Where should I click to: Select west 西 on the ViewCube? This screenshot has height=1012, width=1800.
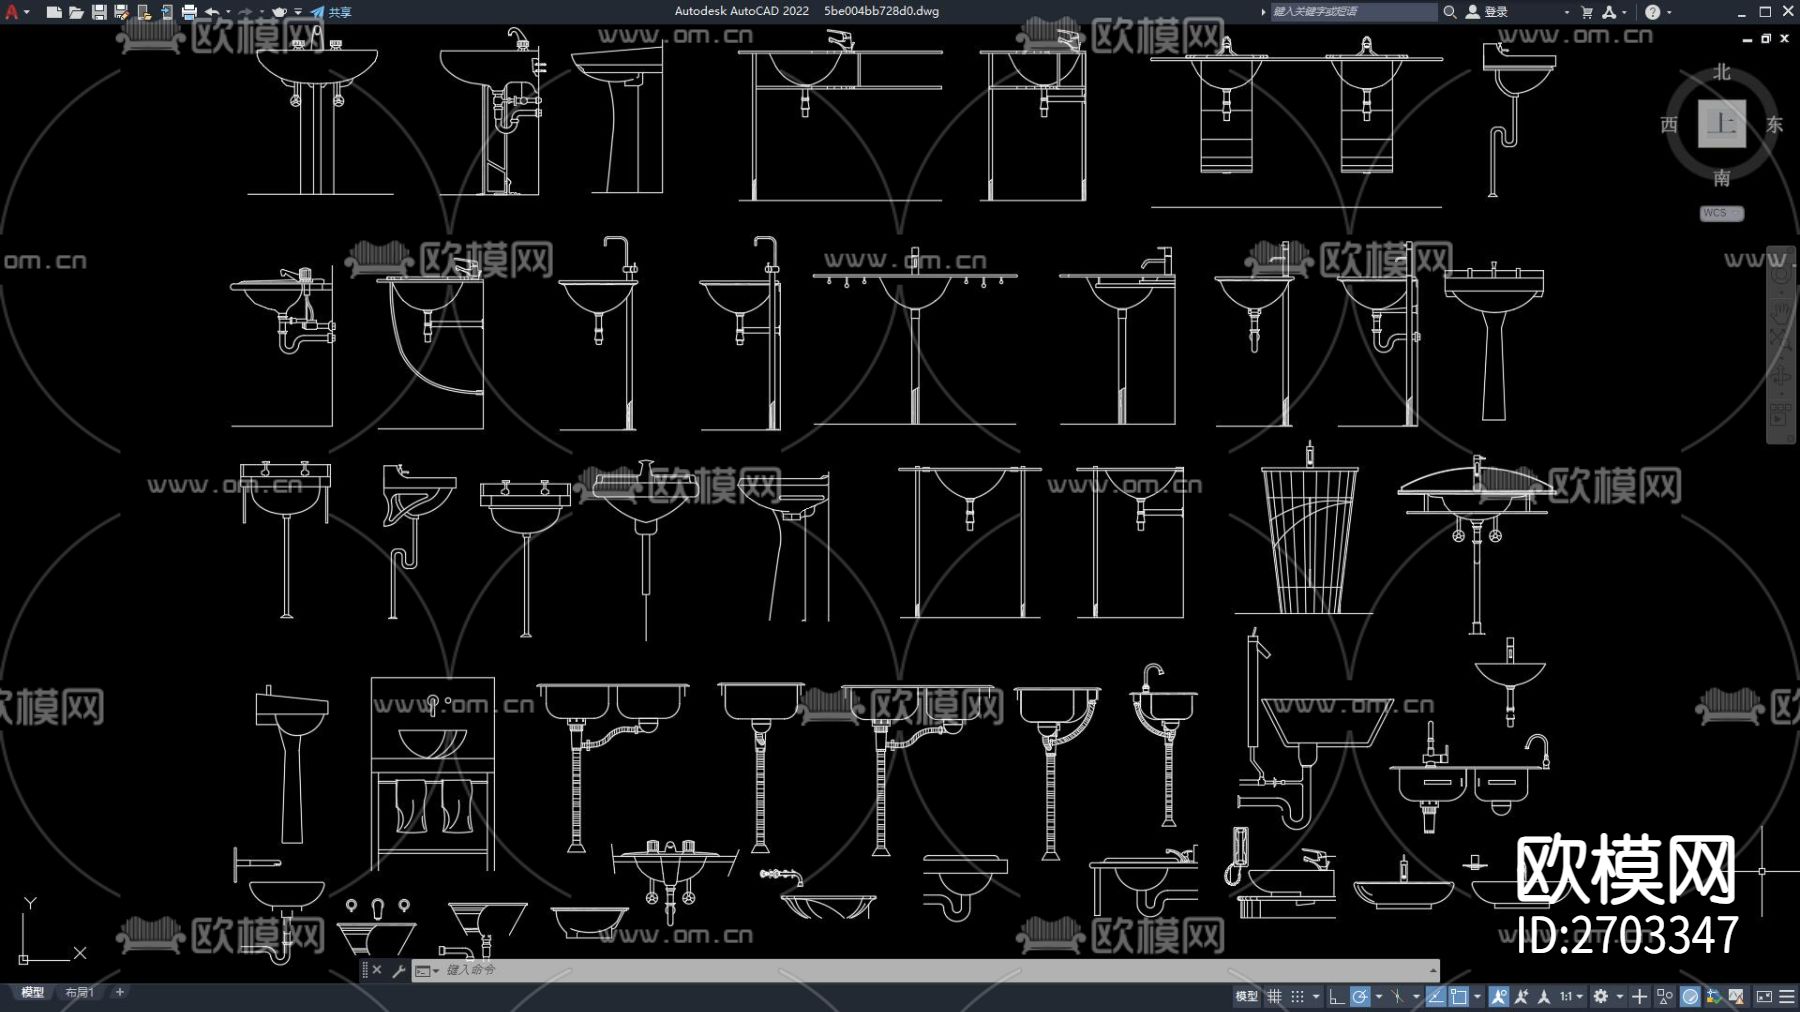pos(1669,124)
